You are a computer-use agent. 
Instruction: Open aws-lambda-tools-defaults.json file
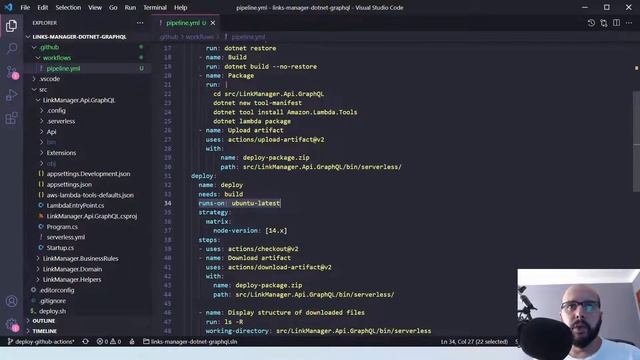pyautogui.click(x=90, y=195)
